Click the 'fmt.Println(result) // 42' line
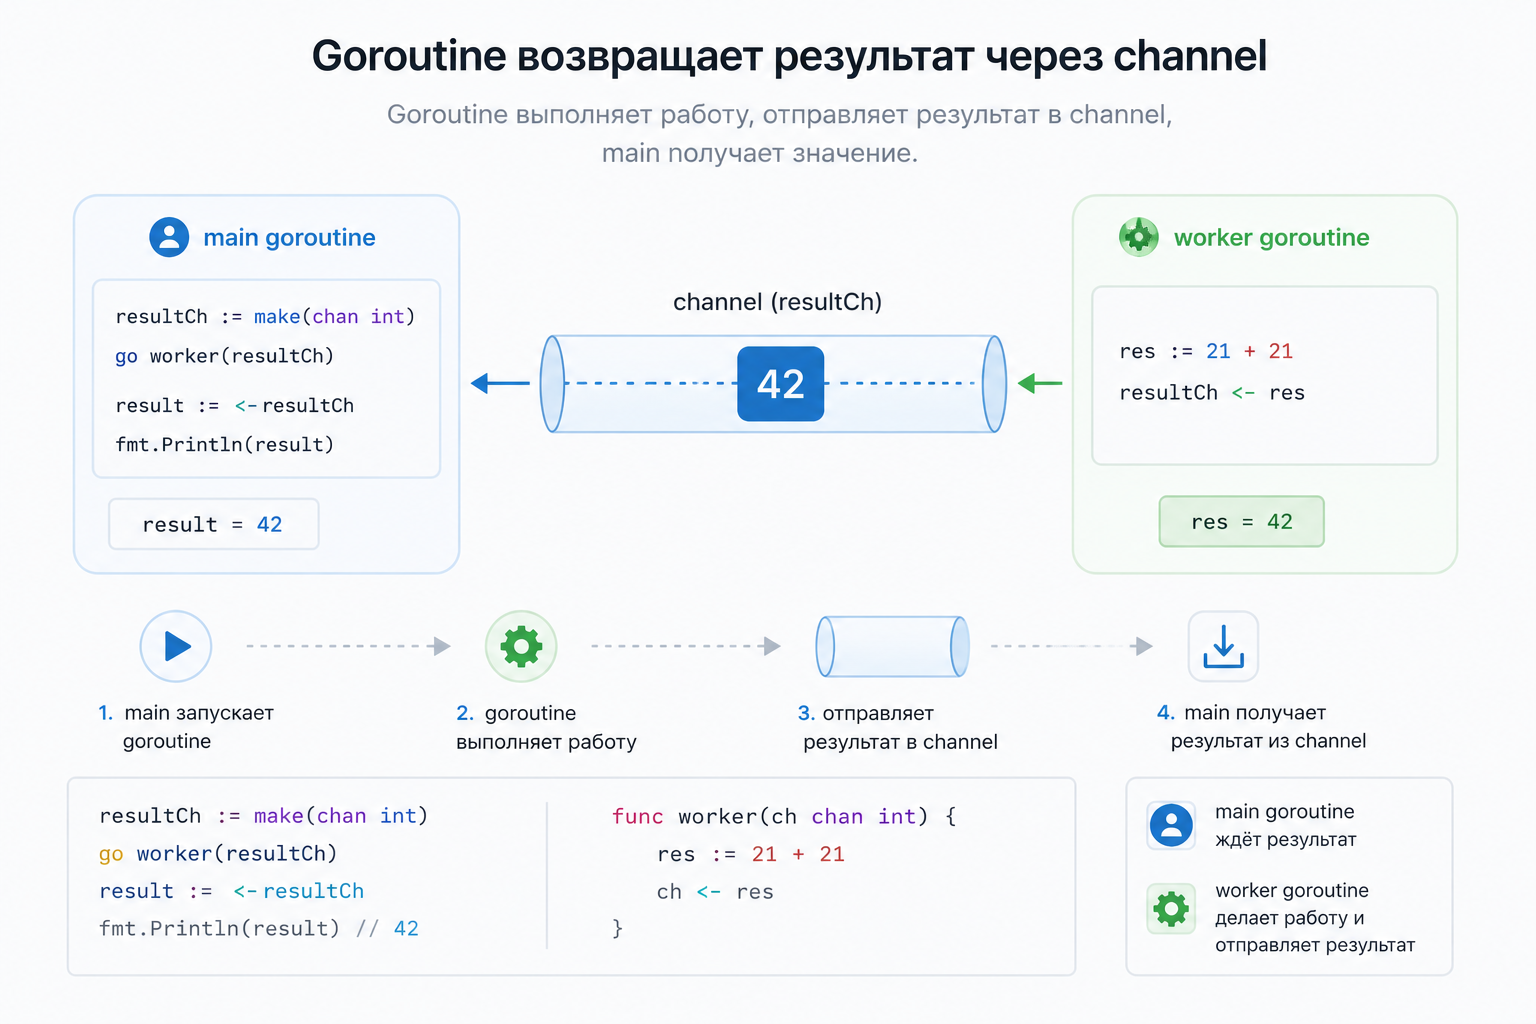This screenshot has height=1024, width=1536. tap(259, 929)
